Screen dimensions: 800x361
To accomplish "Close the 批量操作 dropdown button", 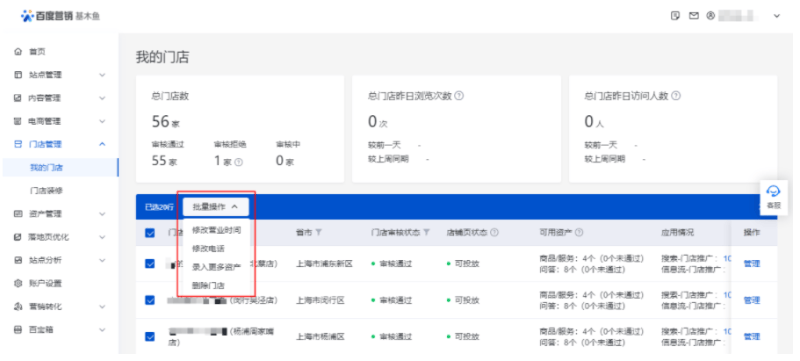I will click(216, 207).
